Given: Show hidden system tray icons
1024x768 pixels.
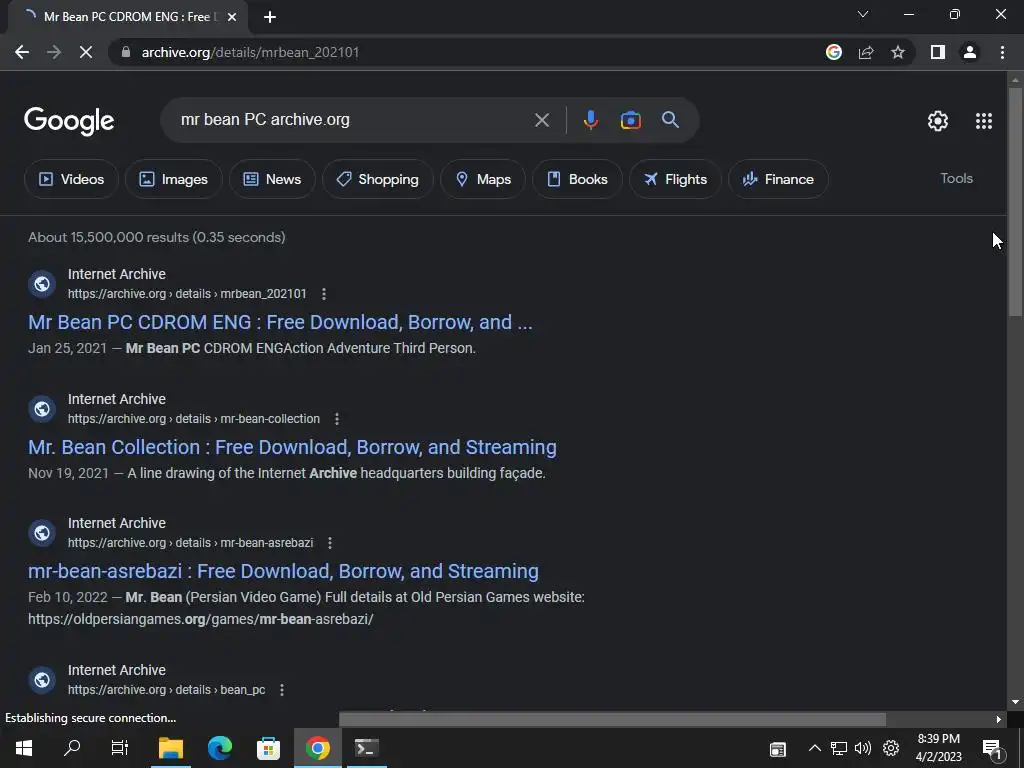Looking at the screenshot, I should click(814, 748).
